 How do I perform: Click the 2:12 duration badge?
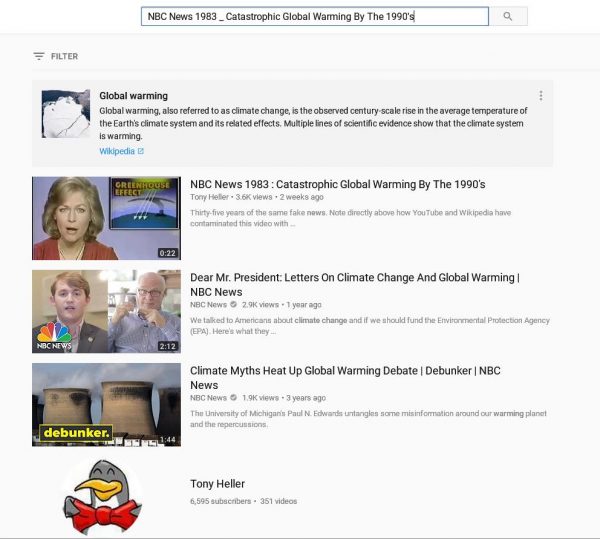(168, 346)
